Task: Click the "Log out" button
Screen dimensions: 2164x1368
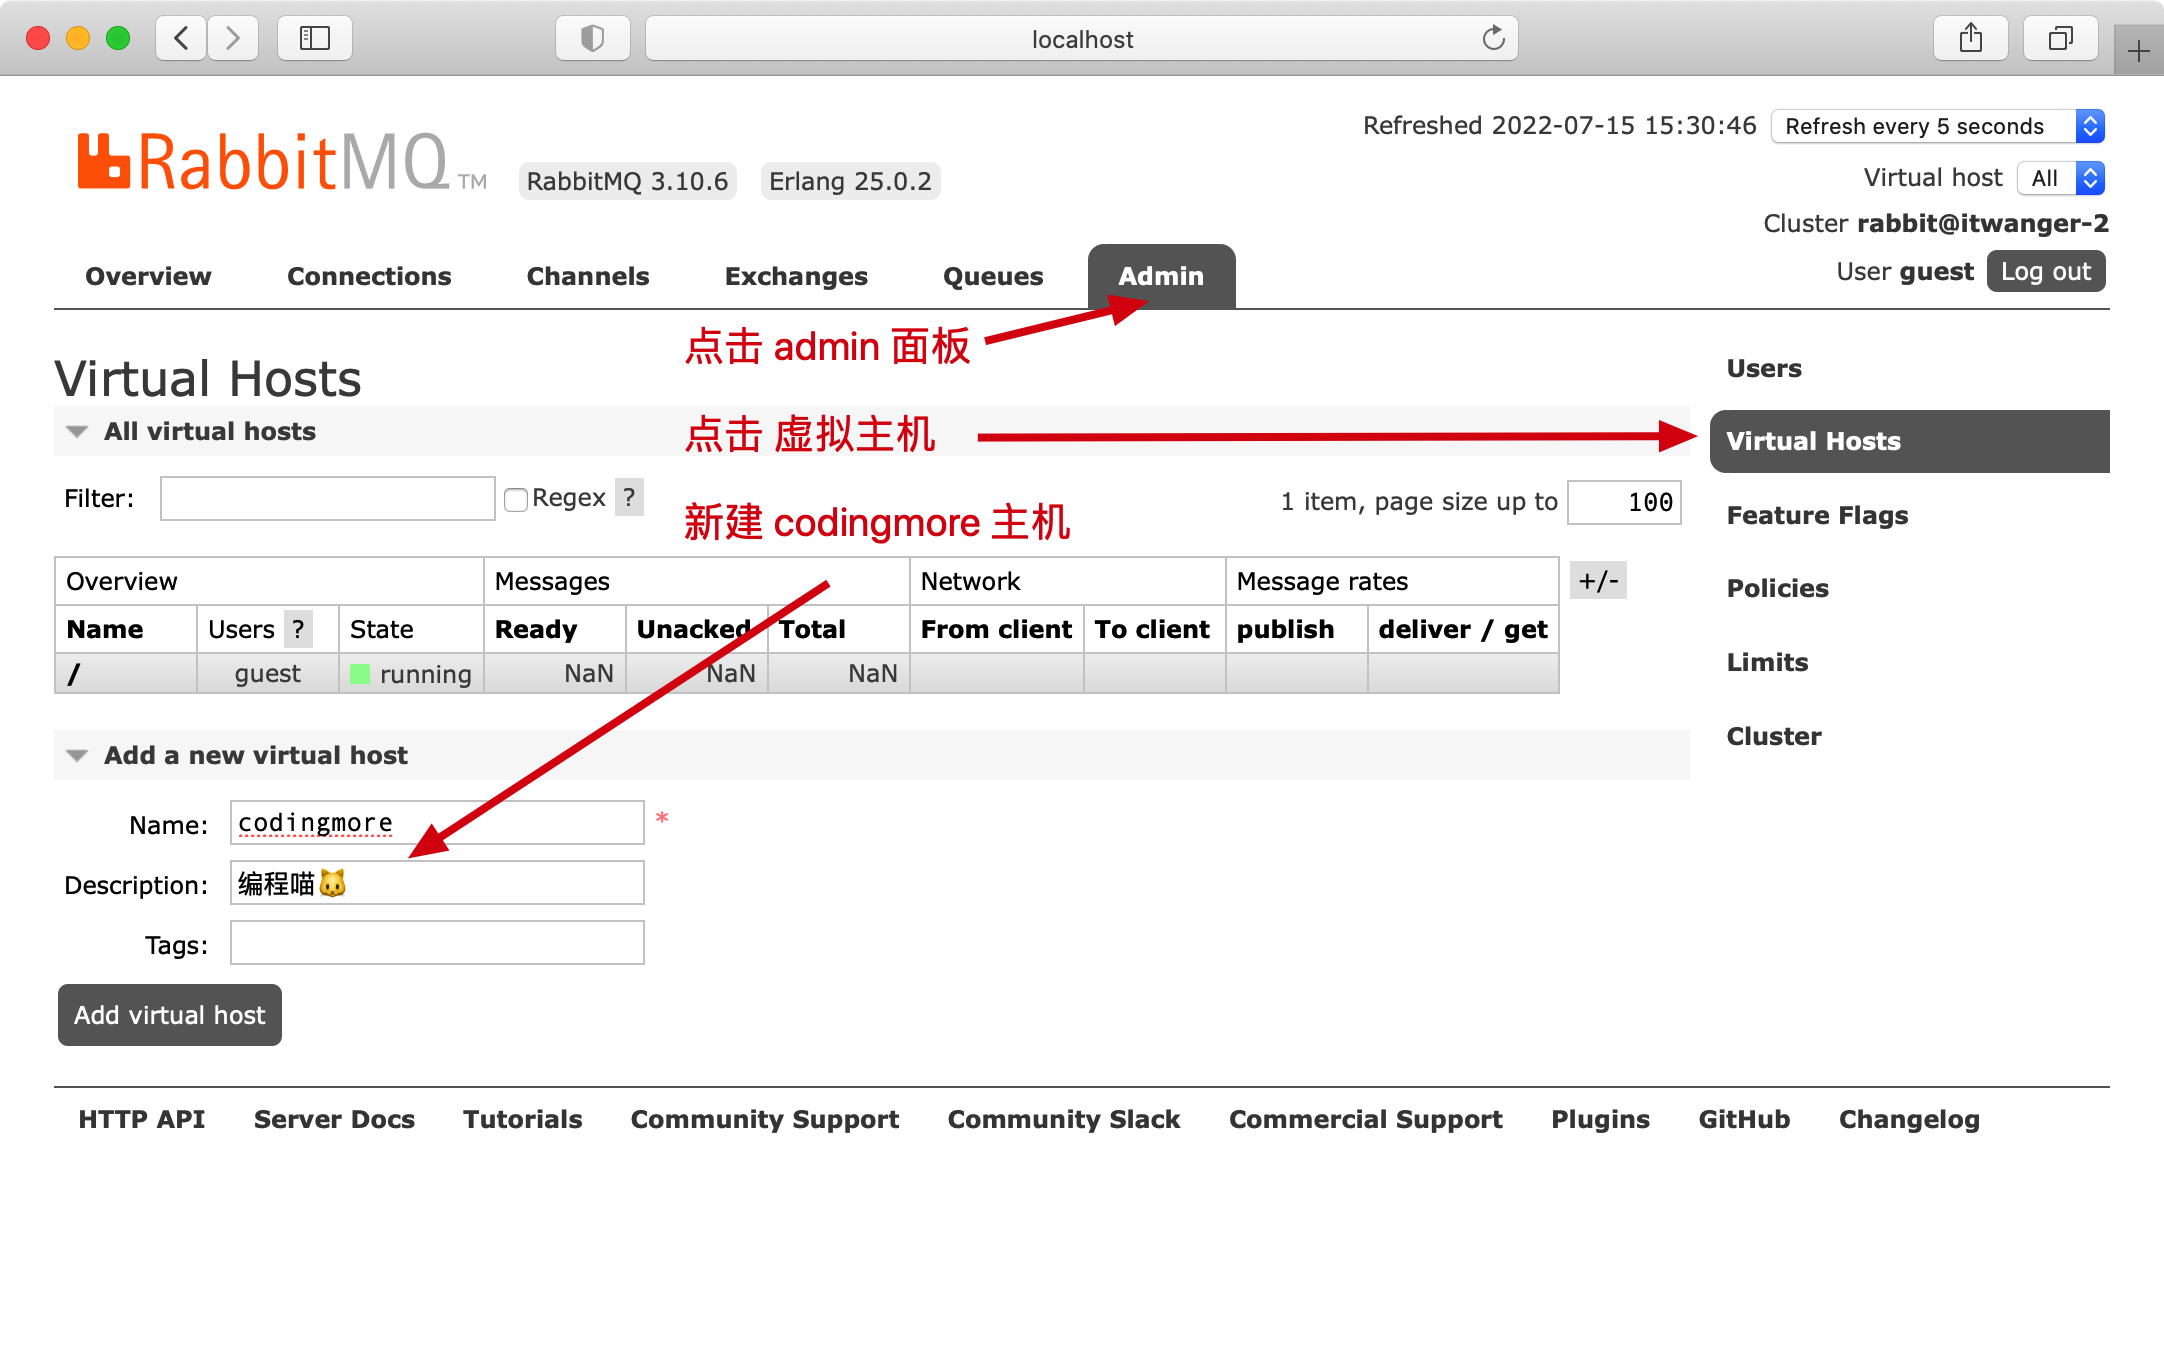Action: [x=2045, y=271]
